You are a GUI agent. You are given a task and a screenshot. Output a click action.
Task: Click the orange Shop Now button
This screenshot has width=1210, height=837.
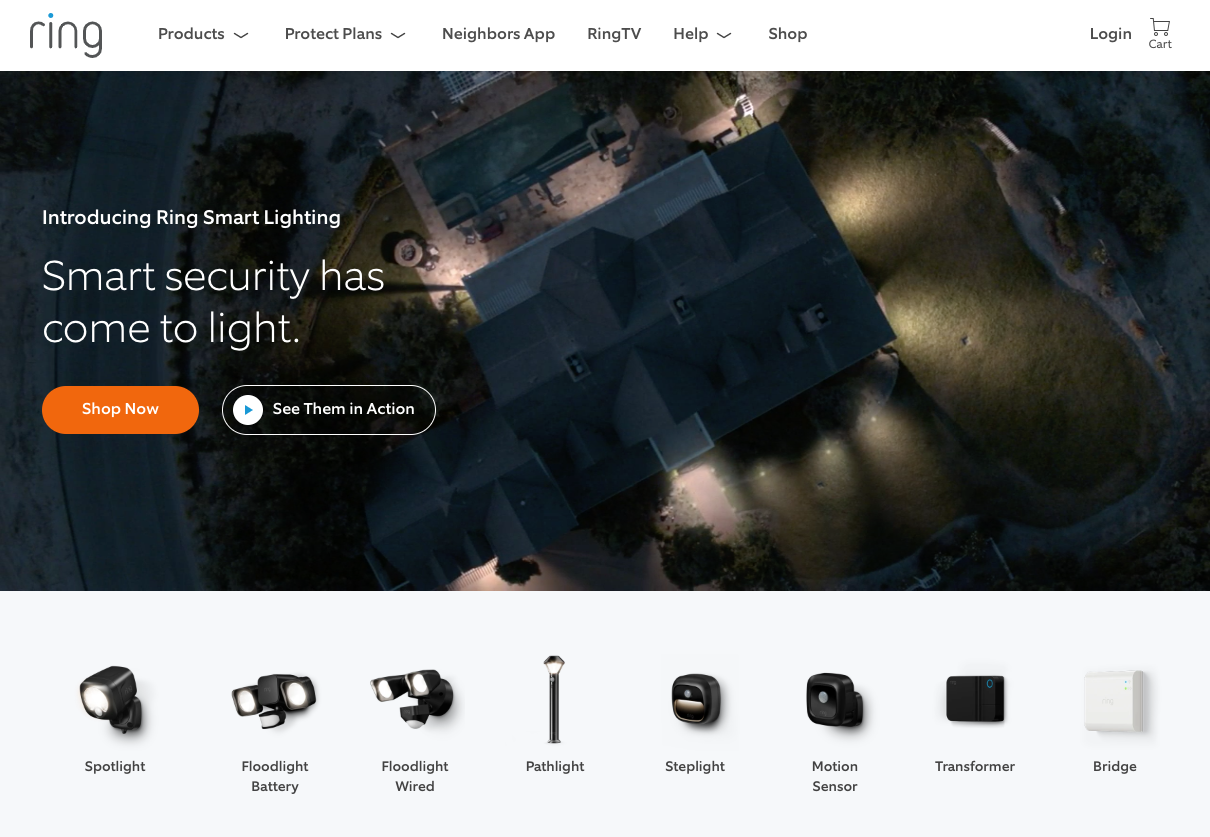click(x=120, y=409)
